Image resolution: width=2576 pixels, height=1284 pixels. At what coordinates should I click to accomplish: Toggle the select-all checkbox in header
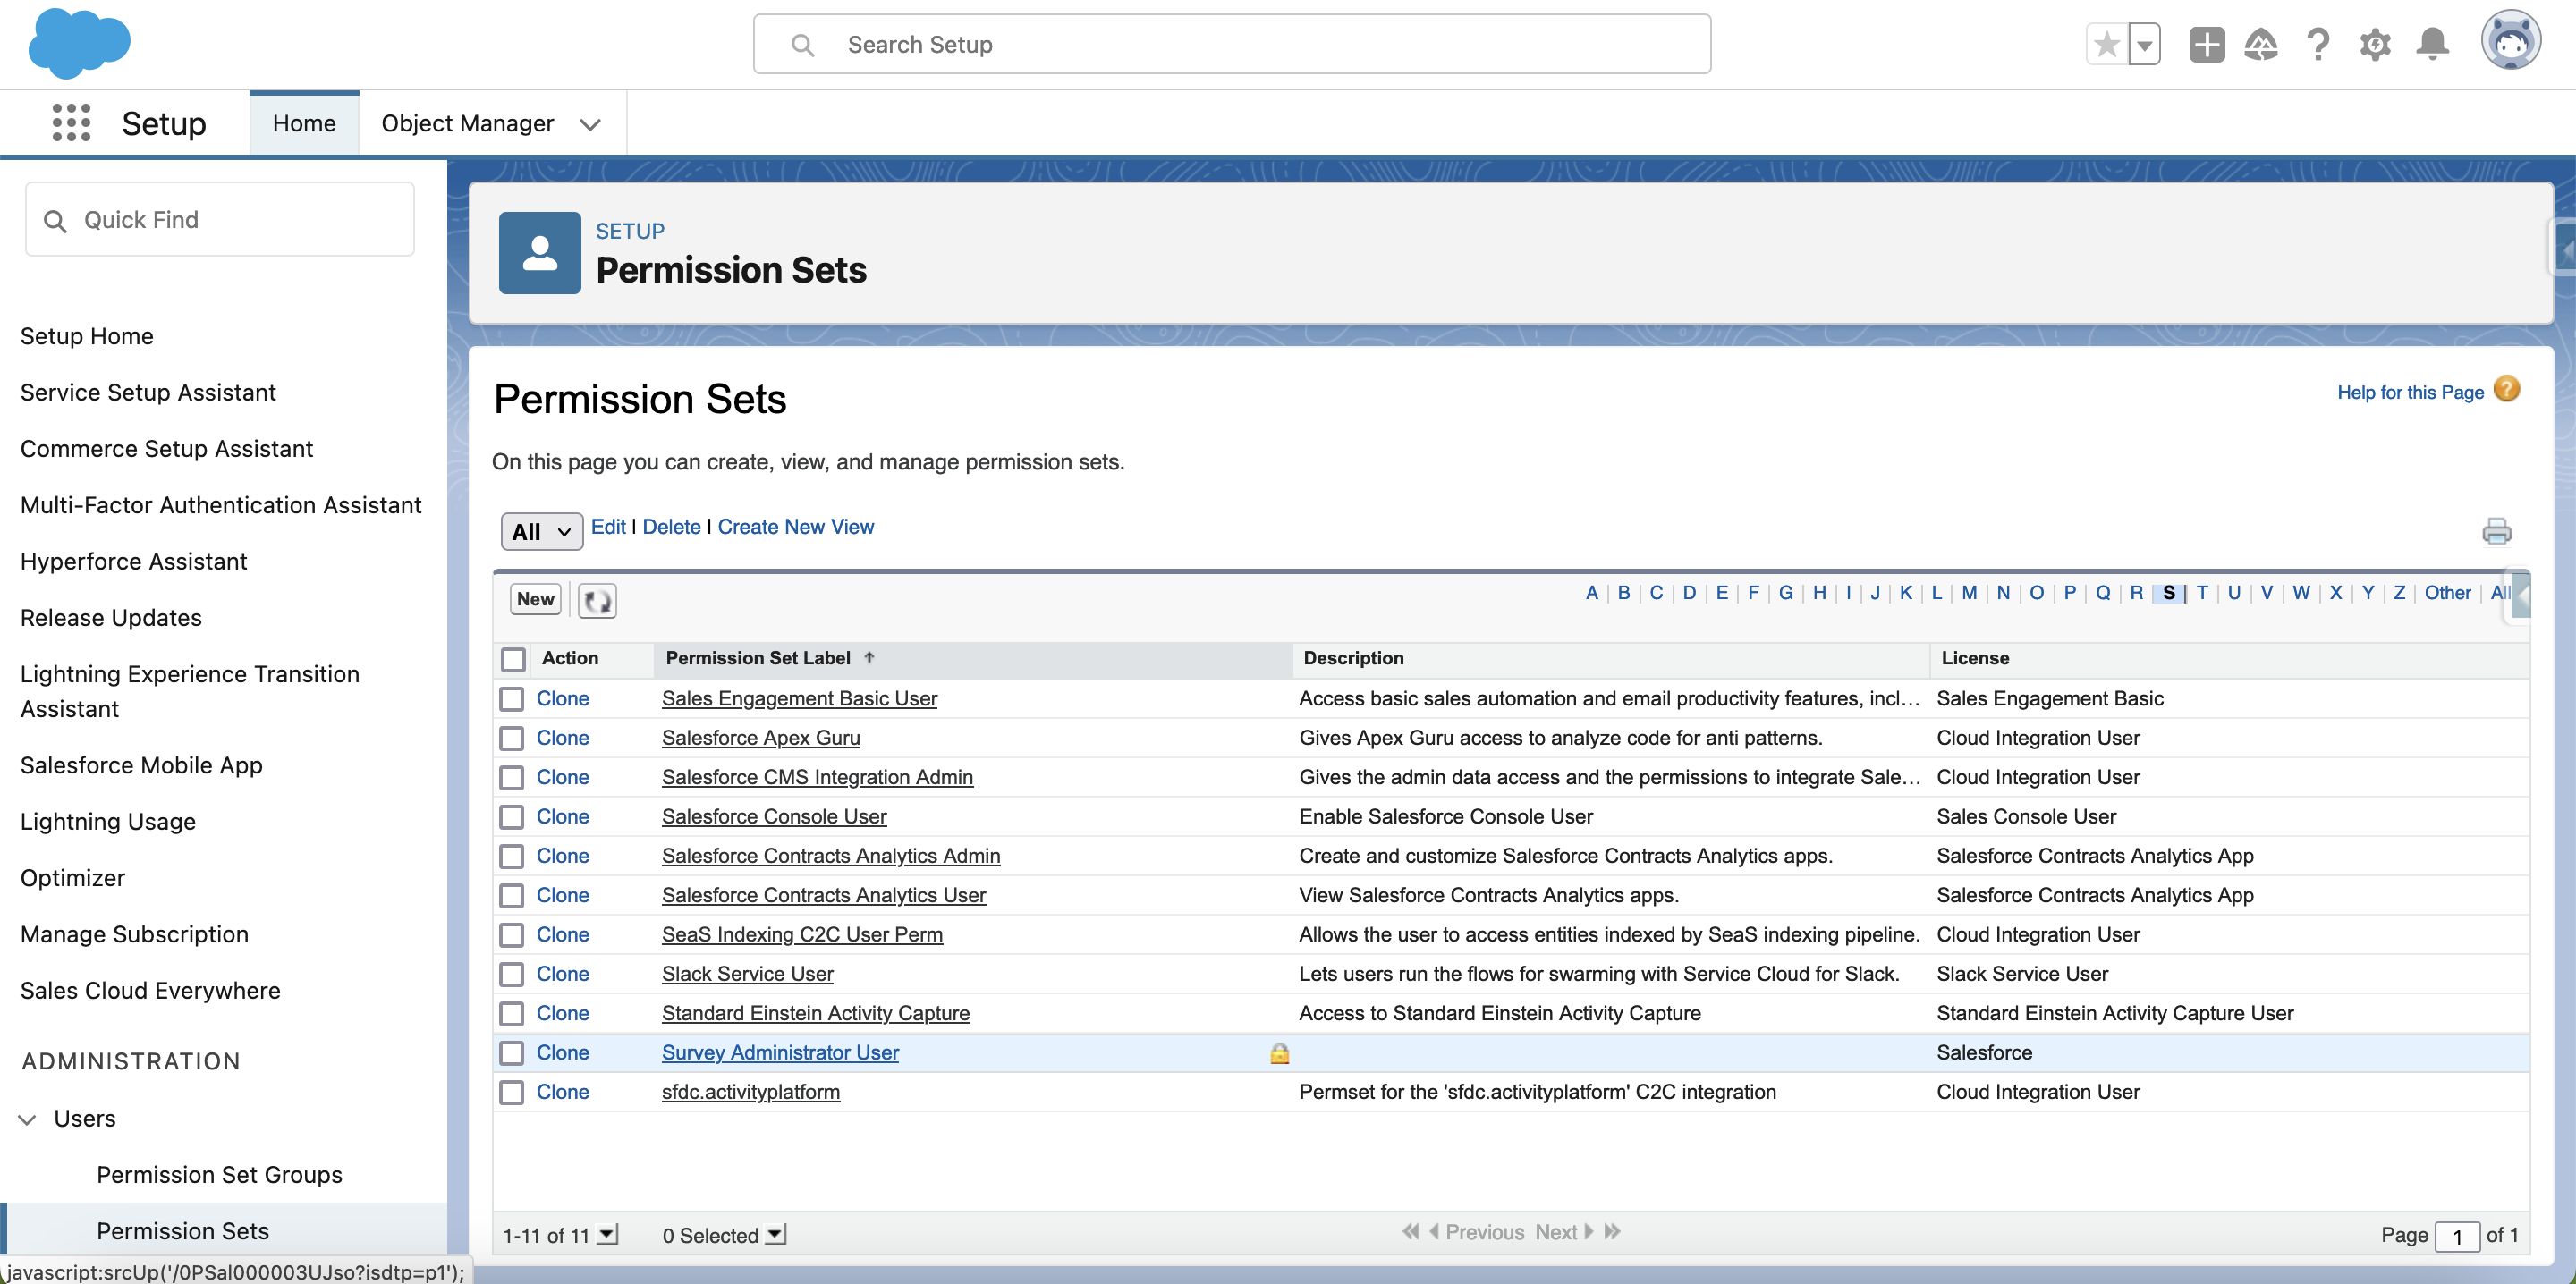pyautogui.click(x=513, y=659)
